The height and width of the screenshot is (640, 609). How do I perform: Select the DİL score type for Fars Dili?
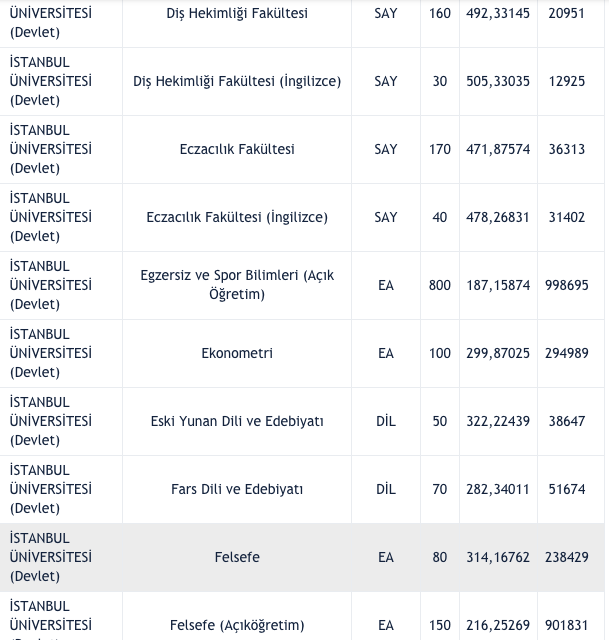[386, 489]
